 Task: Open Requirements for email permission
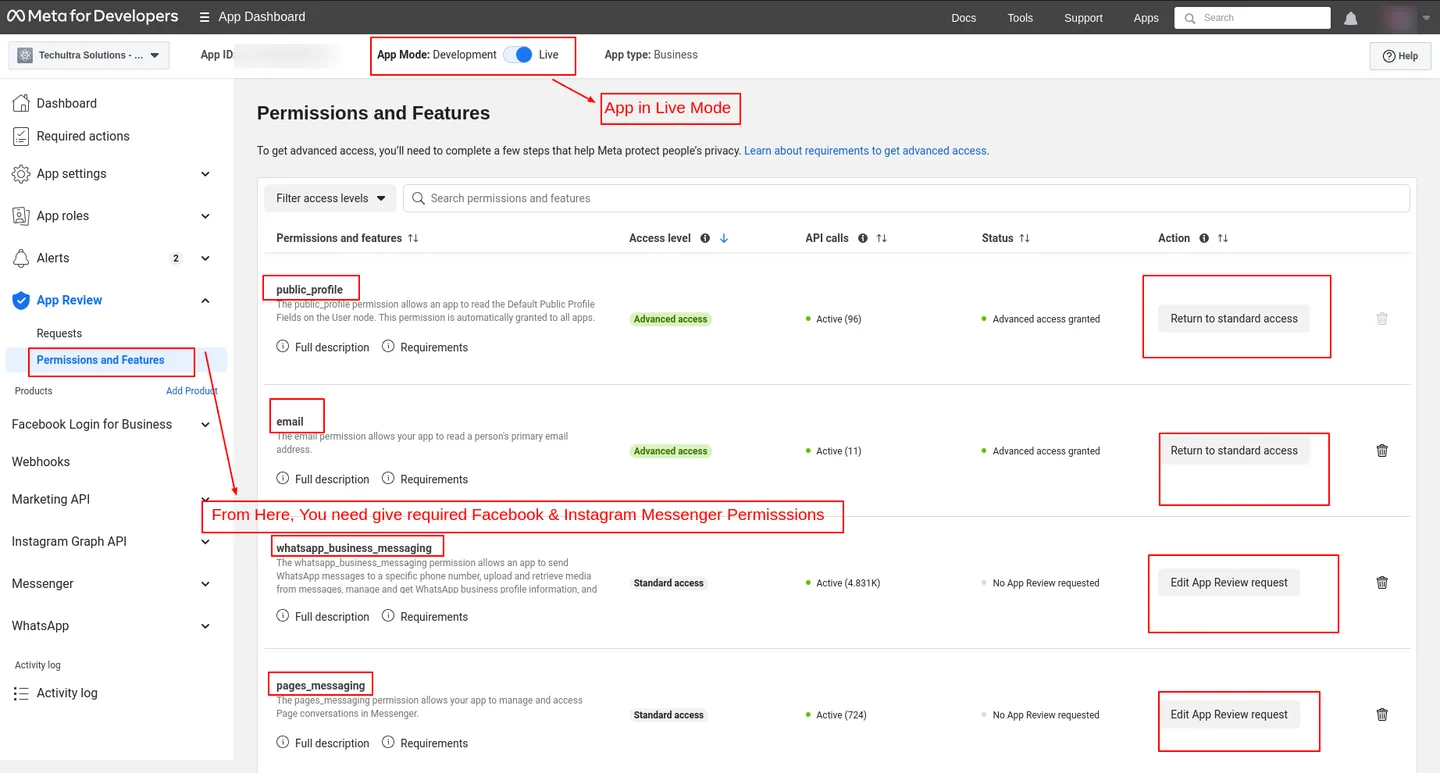[425, 479]
